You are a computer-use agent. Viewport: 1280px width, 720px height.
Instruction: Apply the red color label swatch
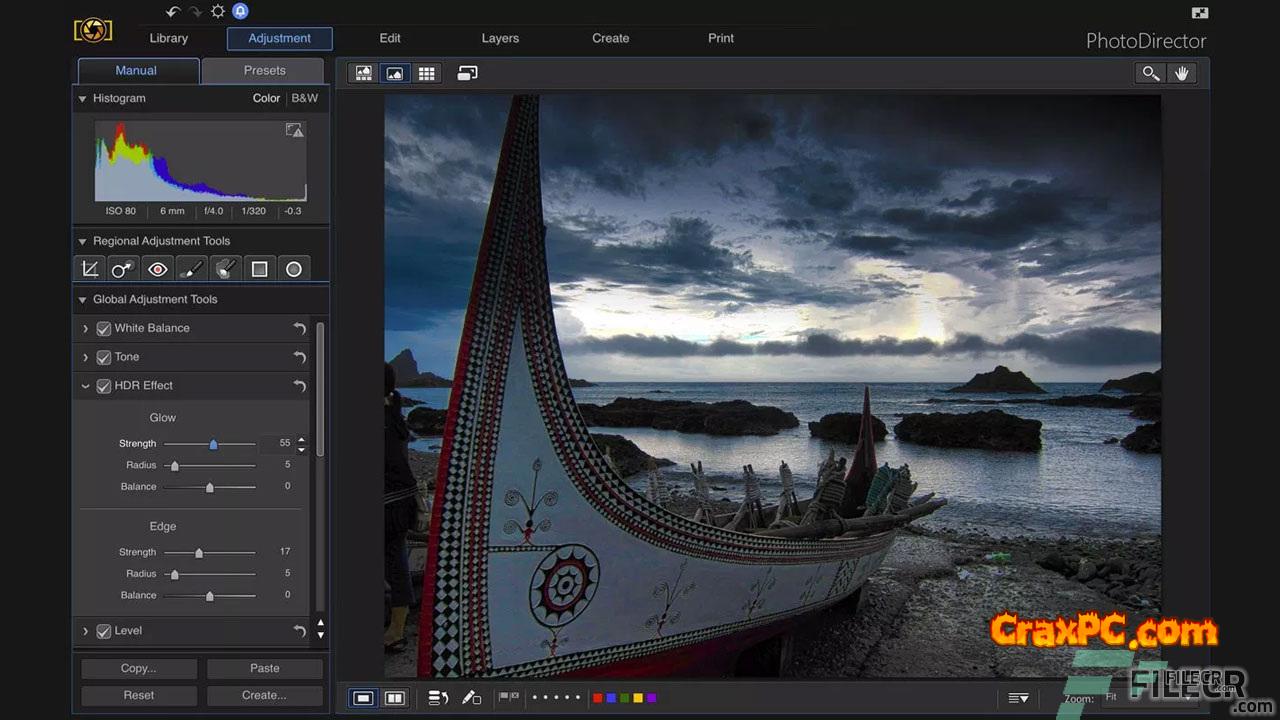coord(598,698)
